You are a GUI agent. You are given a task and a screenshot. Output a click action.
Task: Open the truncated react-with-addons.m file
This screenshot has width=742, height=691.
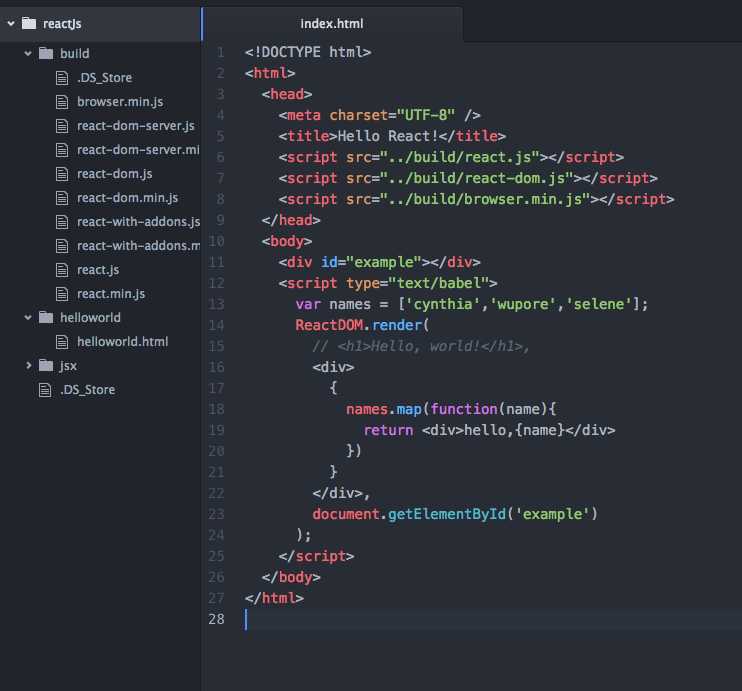[x=139, y=246]
